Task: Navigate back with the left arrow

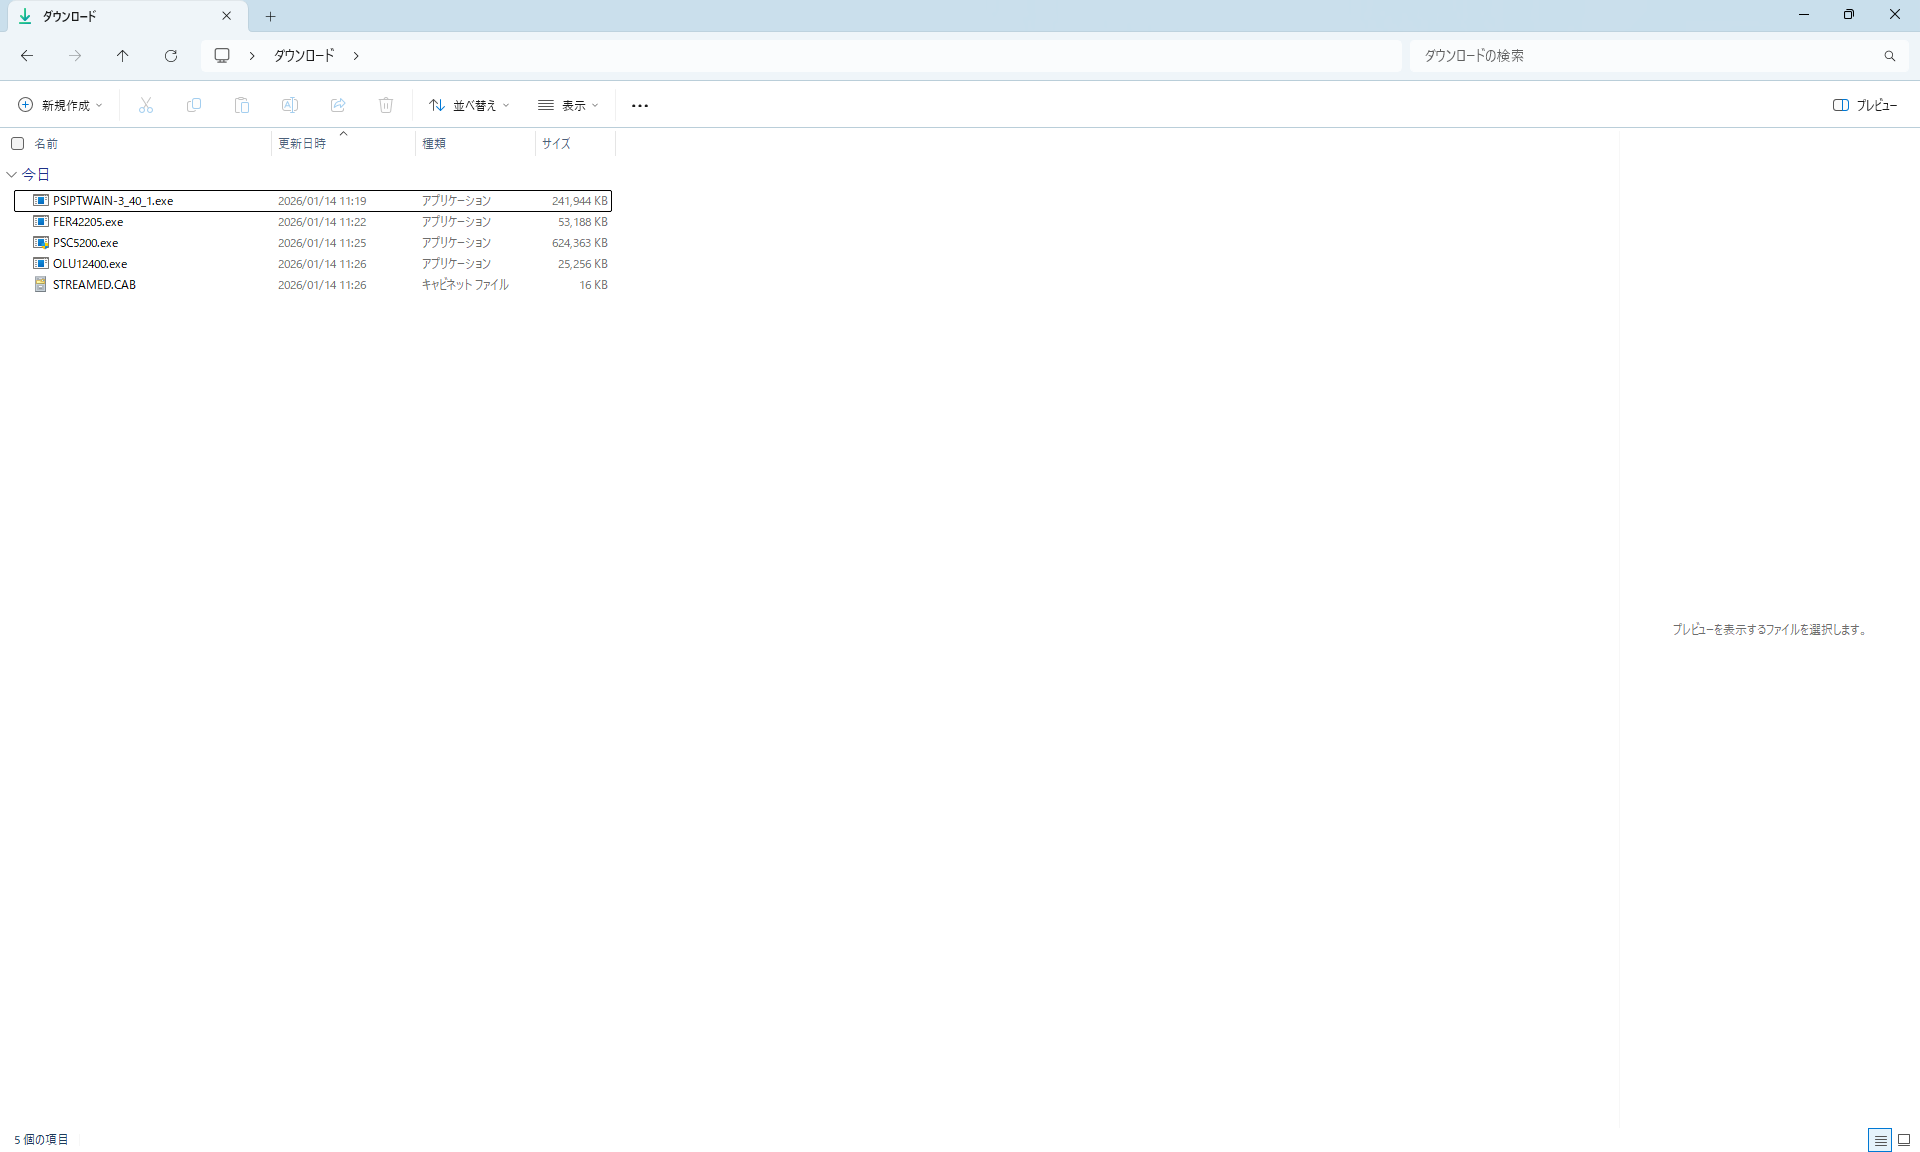Action: 27,56
